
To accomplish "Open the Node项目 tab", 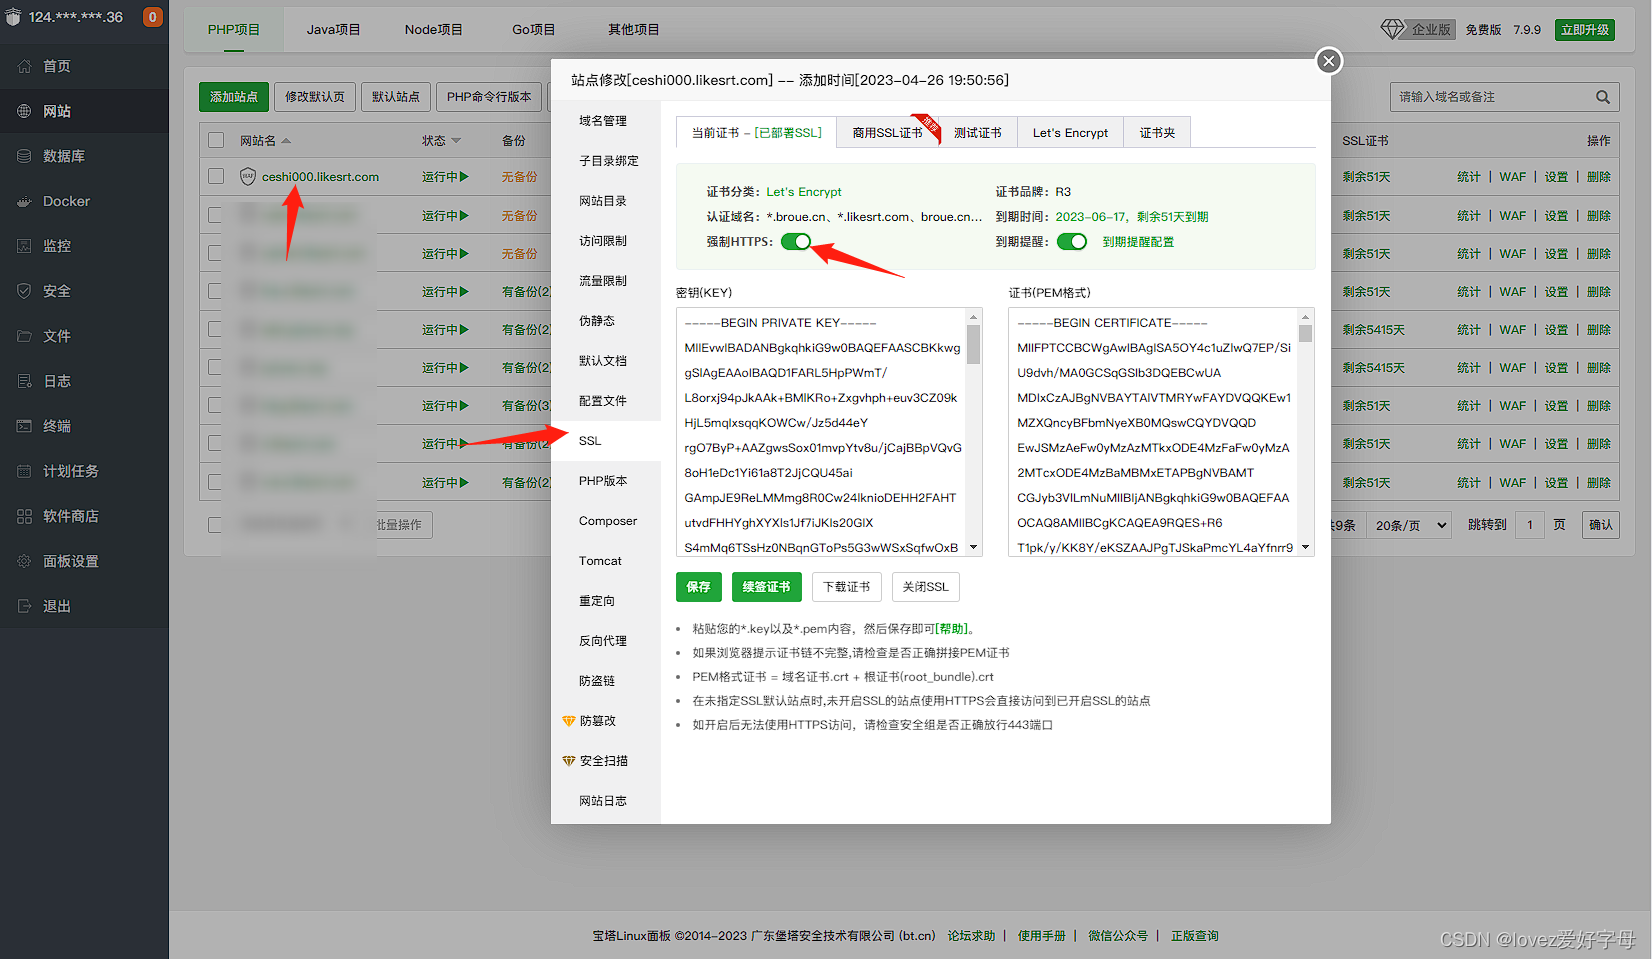I will [x=433, y=30].
